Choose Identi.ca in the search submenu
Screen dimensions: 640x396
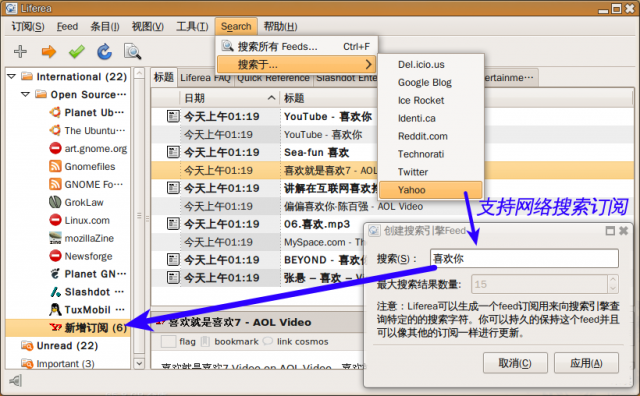point(431,118)
